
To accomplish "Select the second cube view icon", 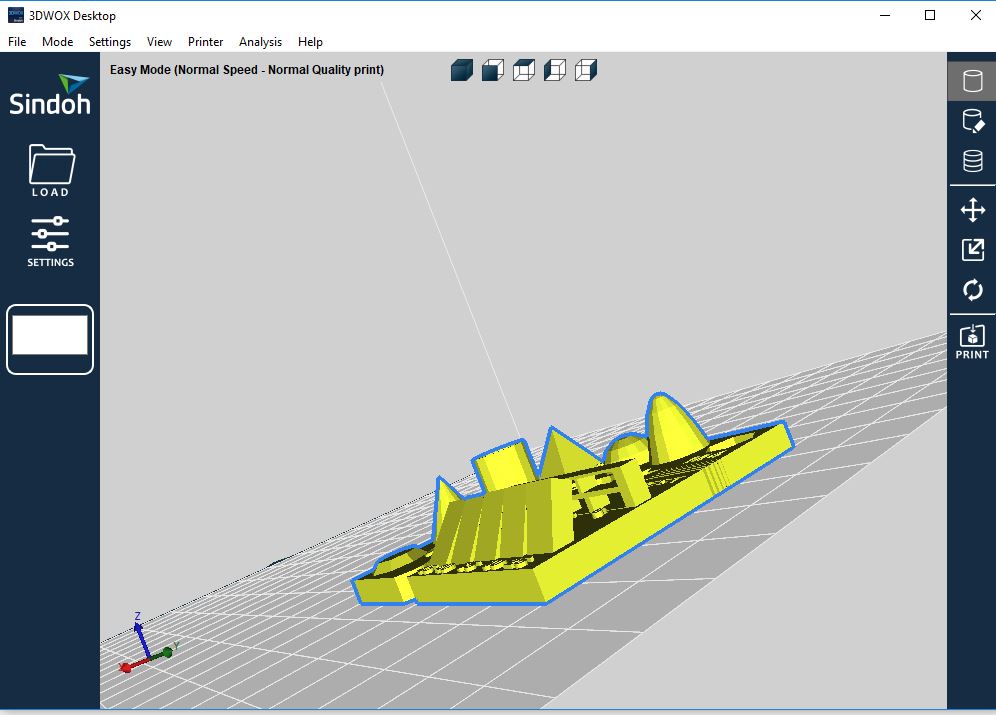I will click(493, 70).
